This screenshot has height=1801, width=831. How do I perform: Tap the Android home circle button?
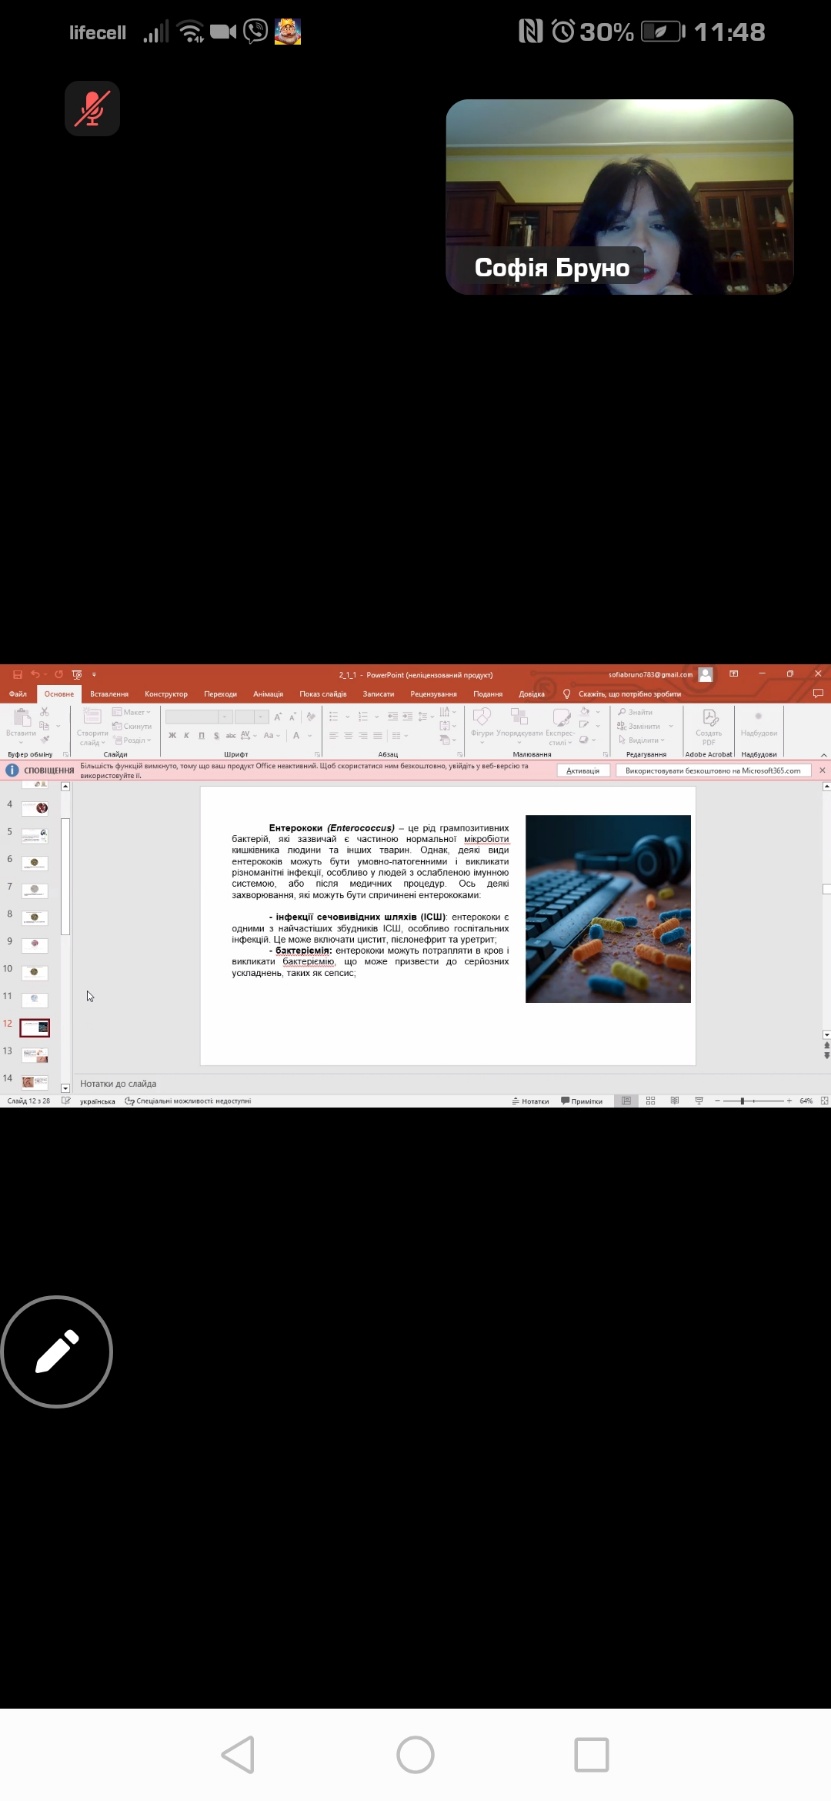click(415, 1754)
